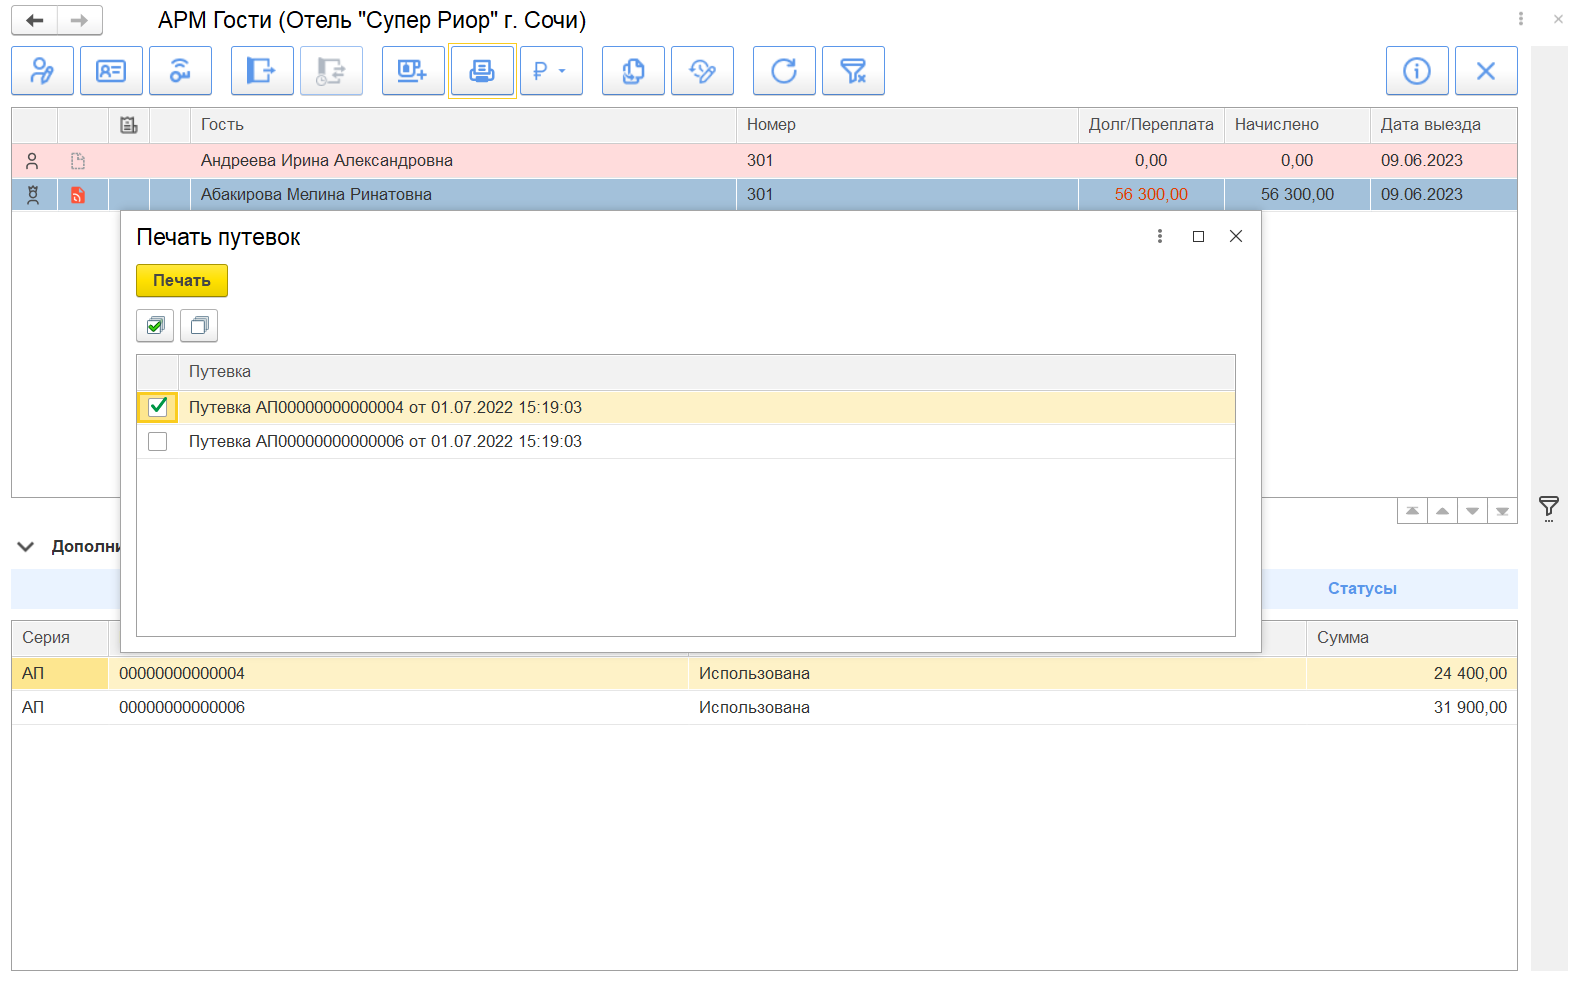Click the wireless key card icon
Image resolution: width=1582 pixels, height=981 pixels.
tap(180, 71)
